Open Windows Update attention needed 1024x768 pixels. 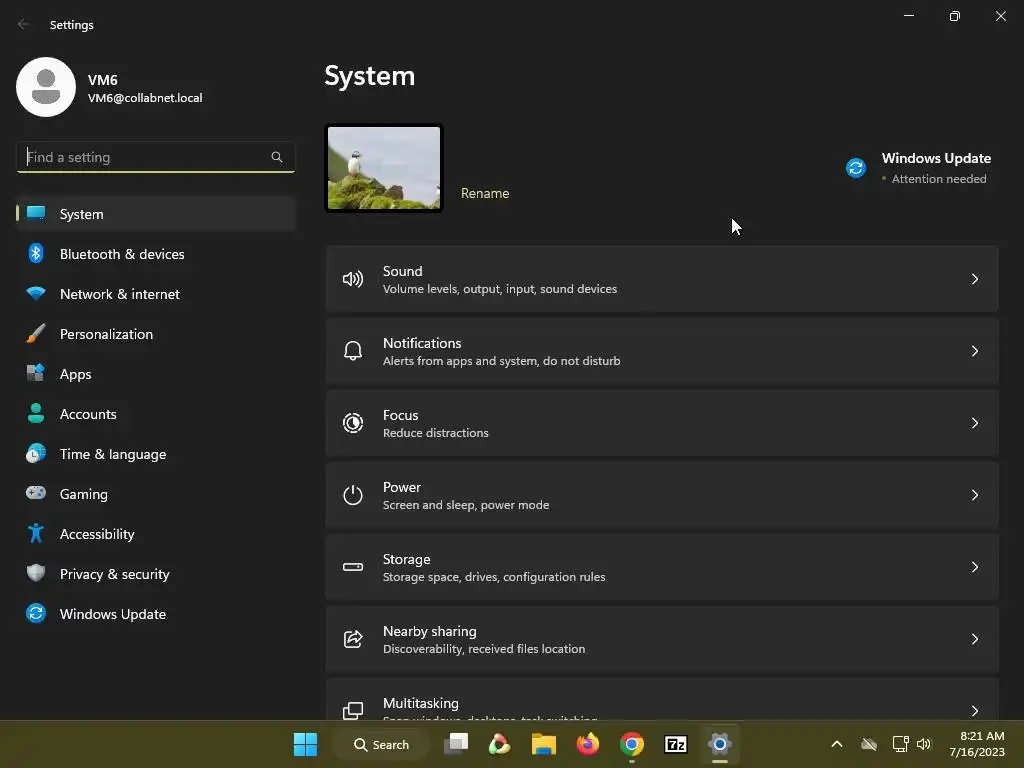point(918,168)
